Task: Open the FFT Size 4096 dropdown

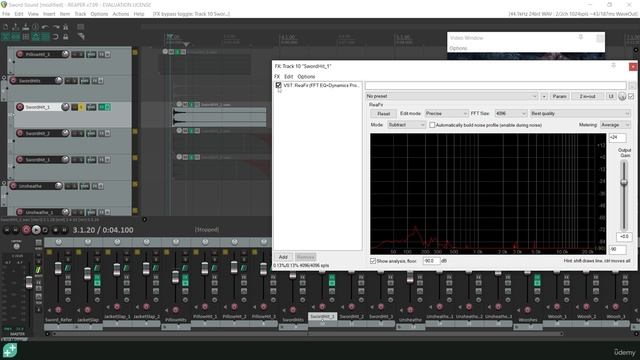Action: click(511, 113)
